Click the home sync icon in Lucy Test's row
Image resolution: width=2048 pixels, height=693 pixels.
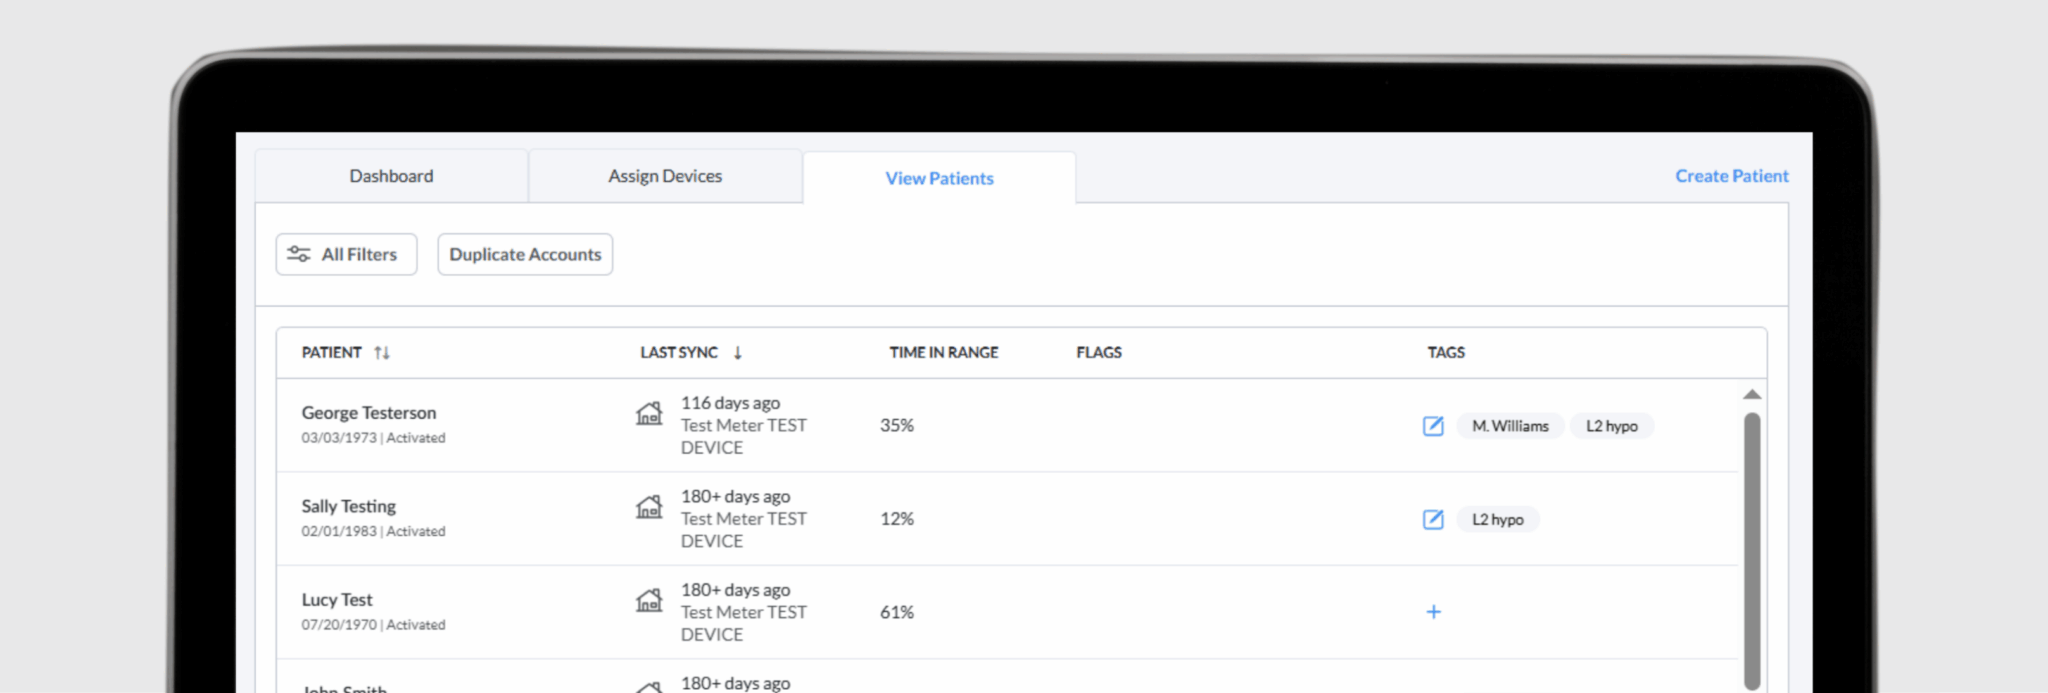coord(649,600)
